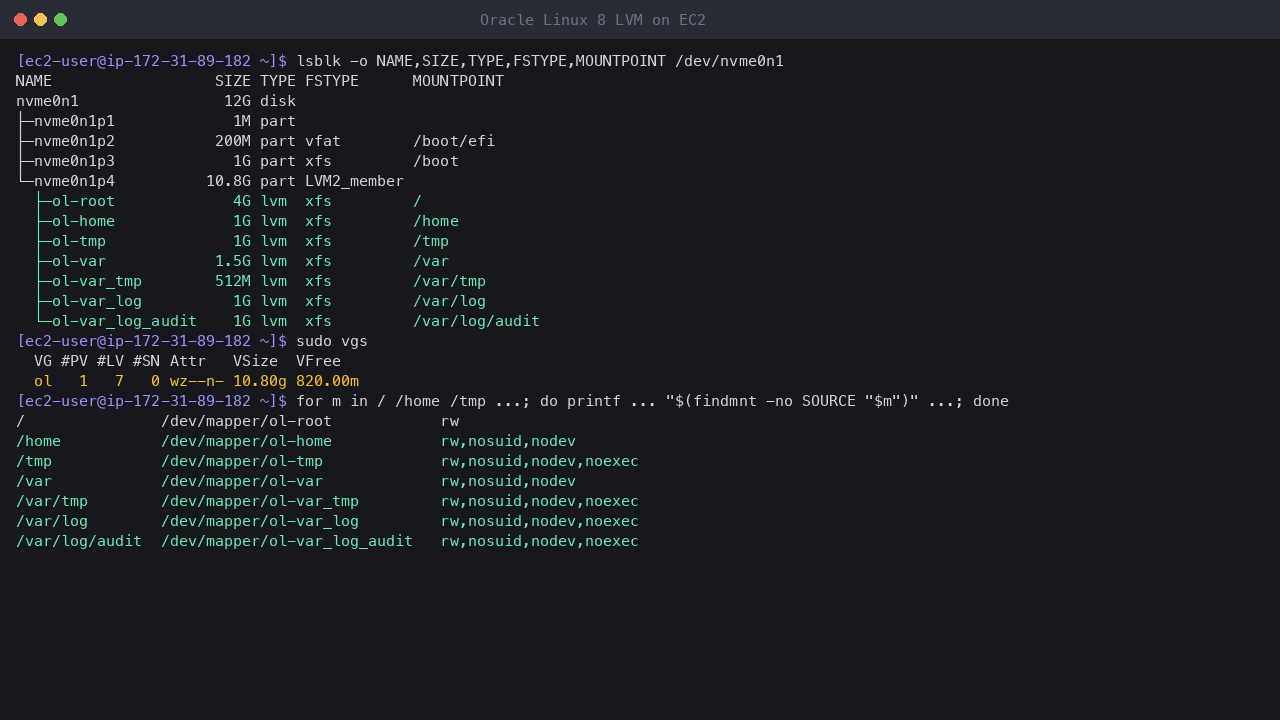Click the '10.80g' VSize value

pos(260,381)
